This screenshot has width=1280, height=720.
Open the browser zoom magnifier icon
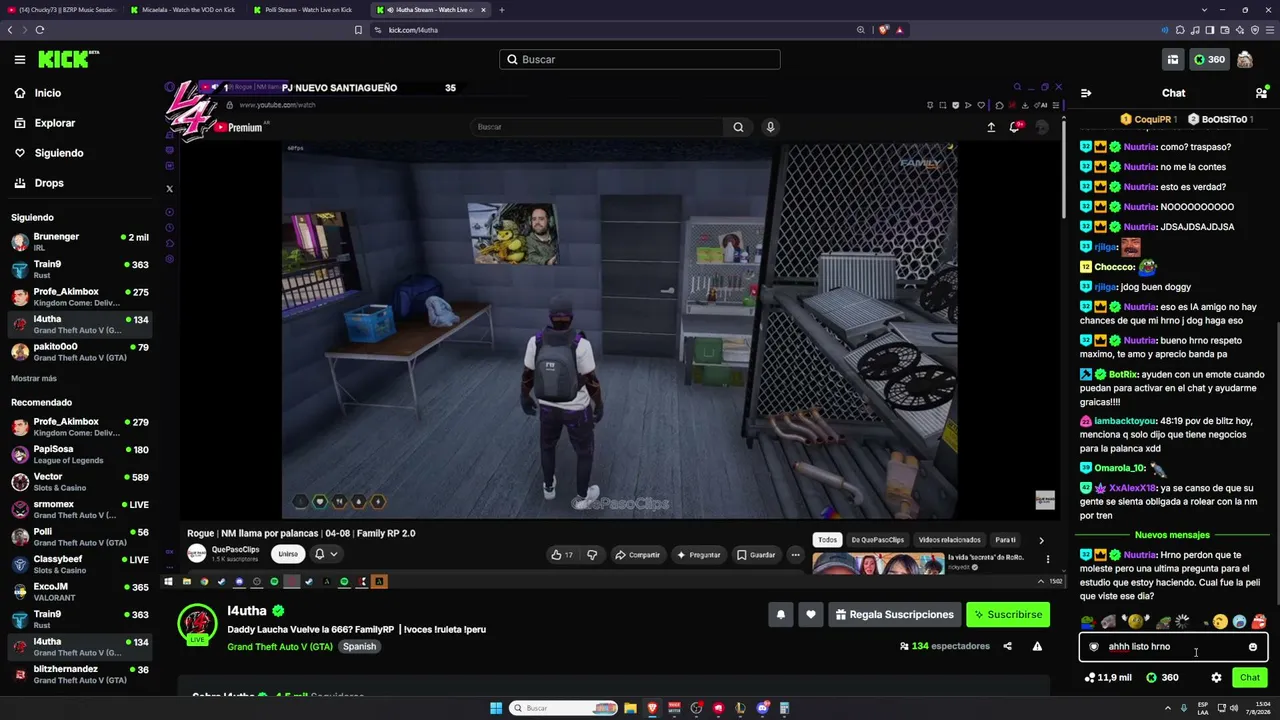(861, 30)
